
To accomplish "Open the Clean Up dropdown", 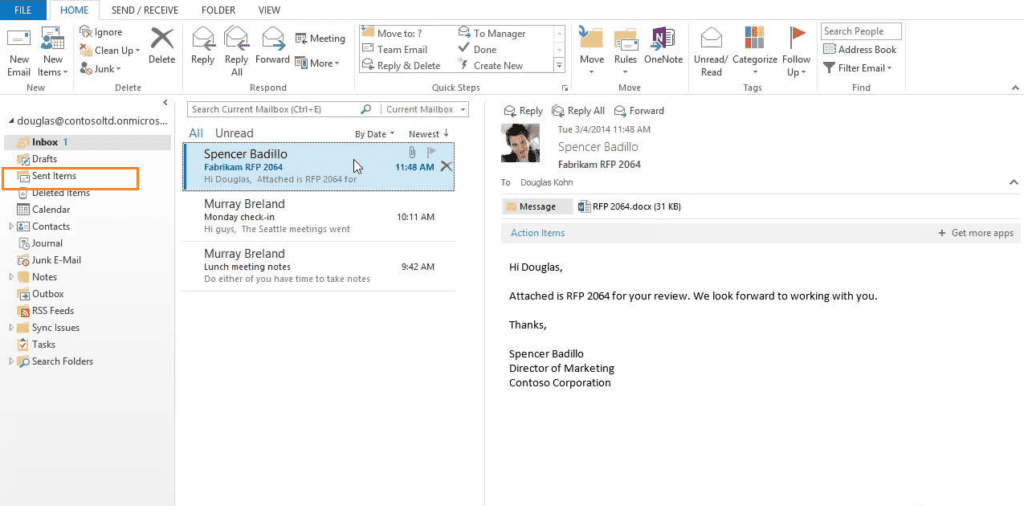I will 109,50.
